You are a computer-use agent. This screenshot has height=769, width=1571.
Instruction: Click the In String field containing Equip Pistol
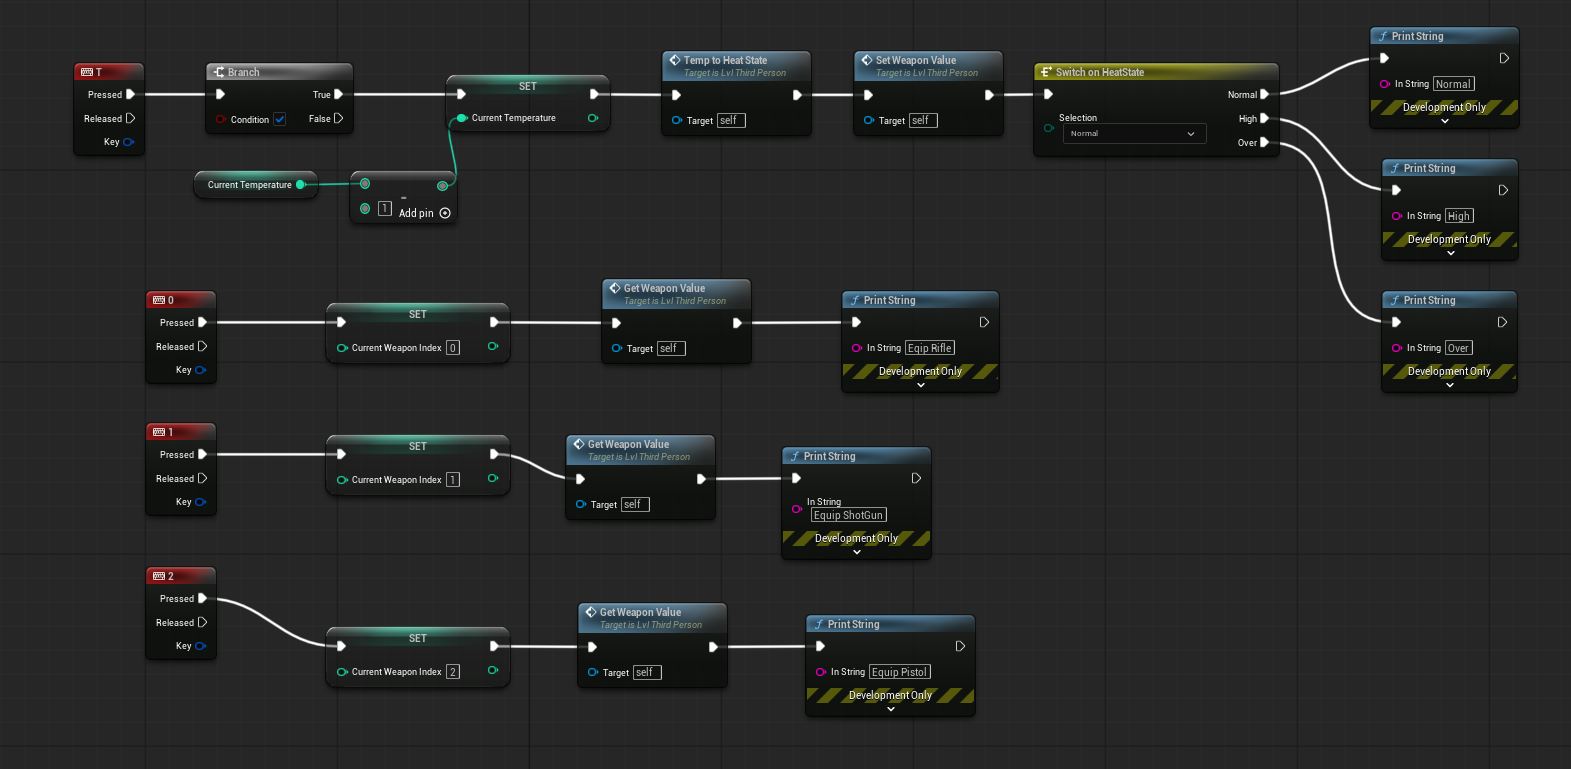900,672
